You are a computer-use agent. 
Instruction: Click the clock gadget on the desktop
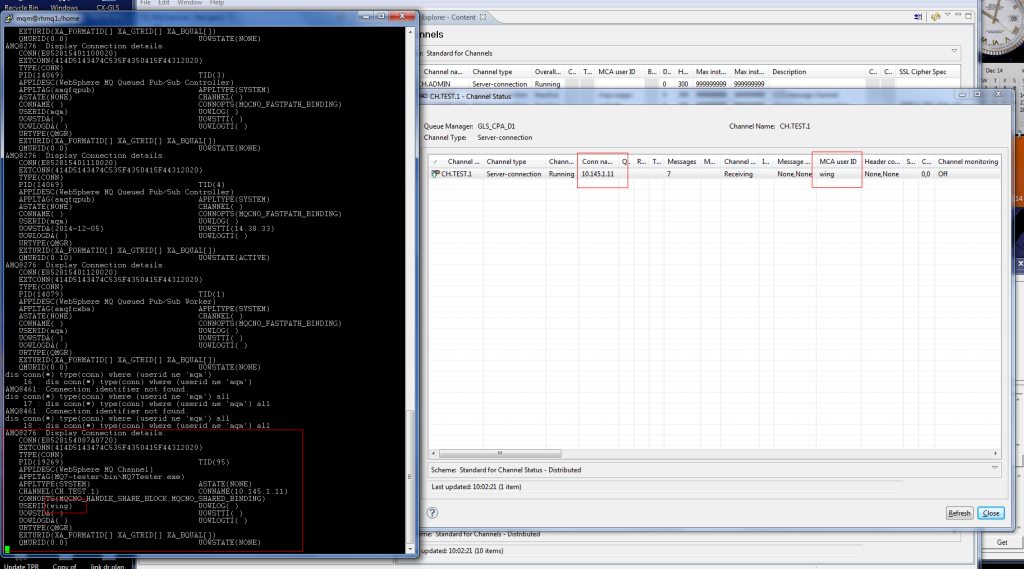(1003, 26)
